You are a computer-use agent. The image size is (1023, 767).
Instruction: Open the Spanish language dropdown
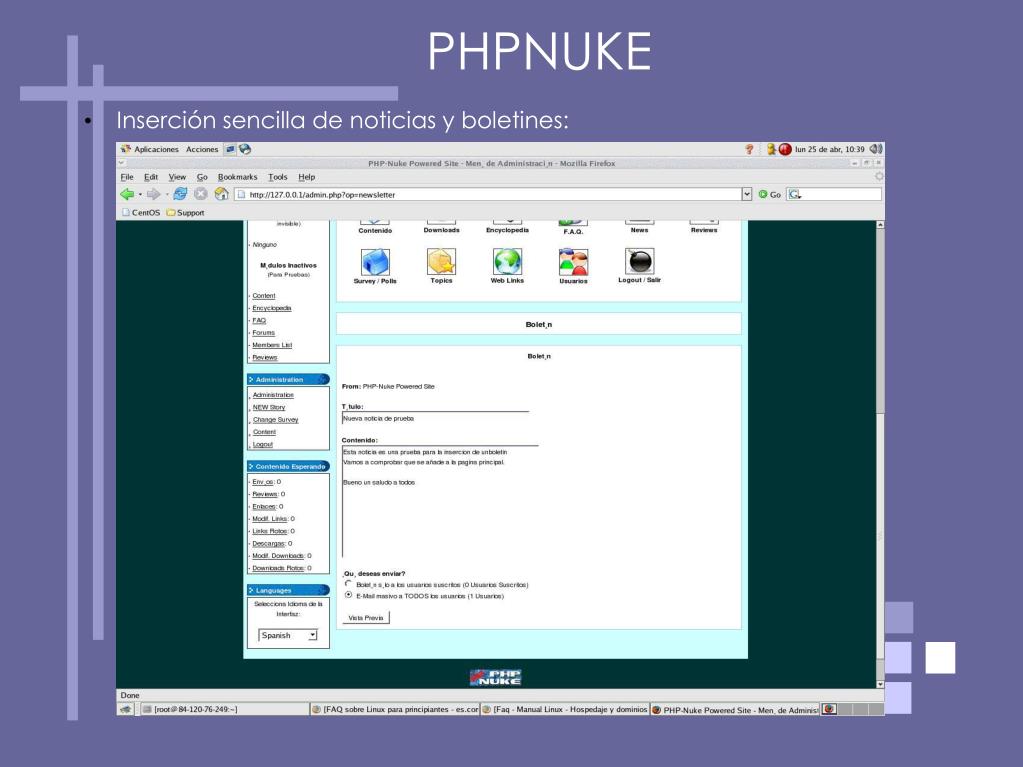click(x=288, y=635)
